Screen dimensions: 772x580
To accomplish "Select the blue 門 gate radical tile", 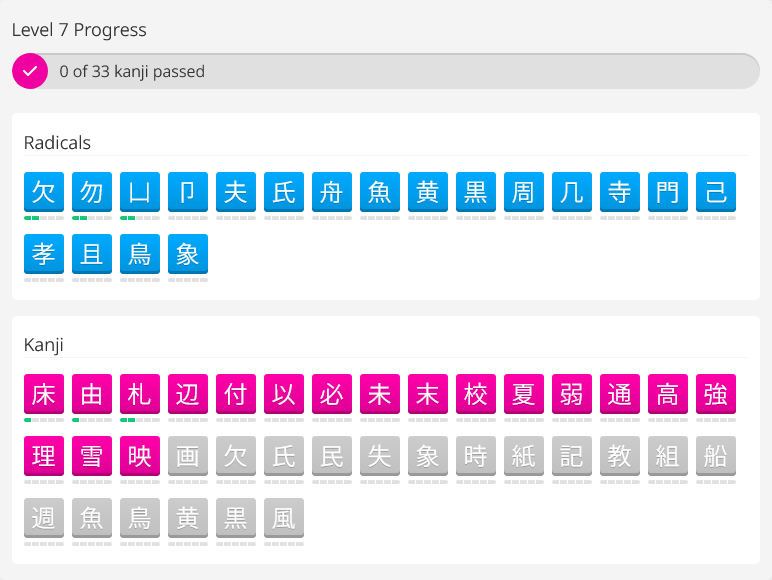I will click(x=668, y=192).
